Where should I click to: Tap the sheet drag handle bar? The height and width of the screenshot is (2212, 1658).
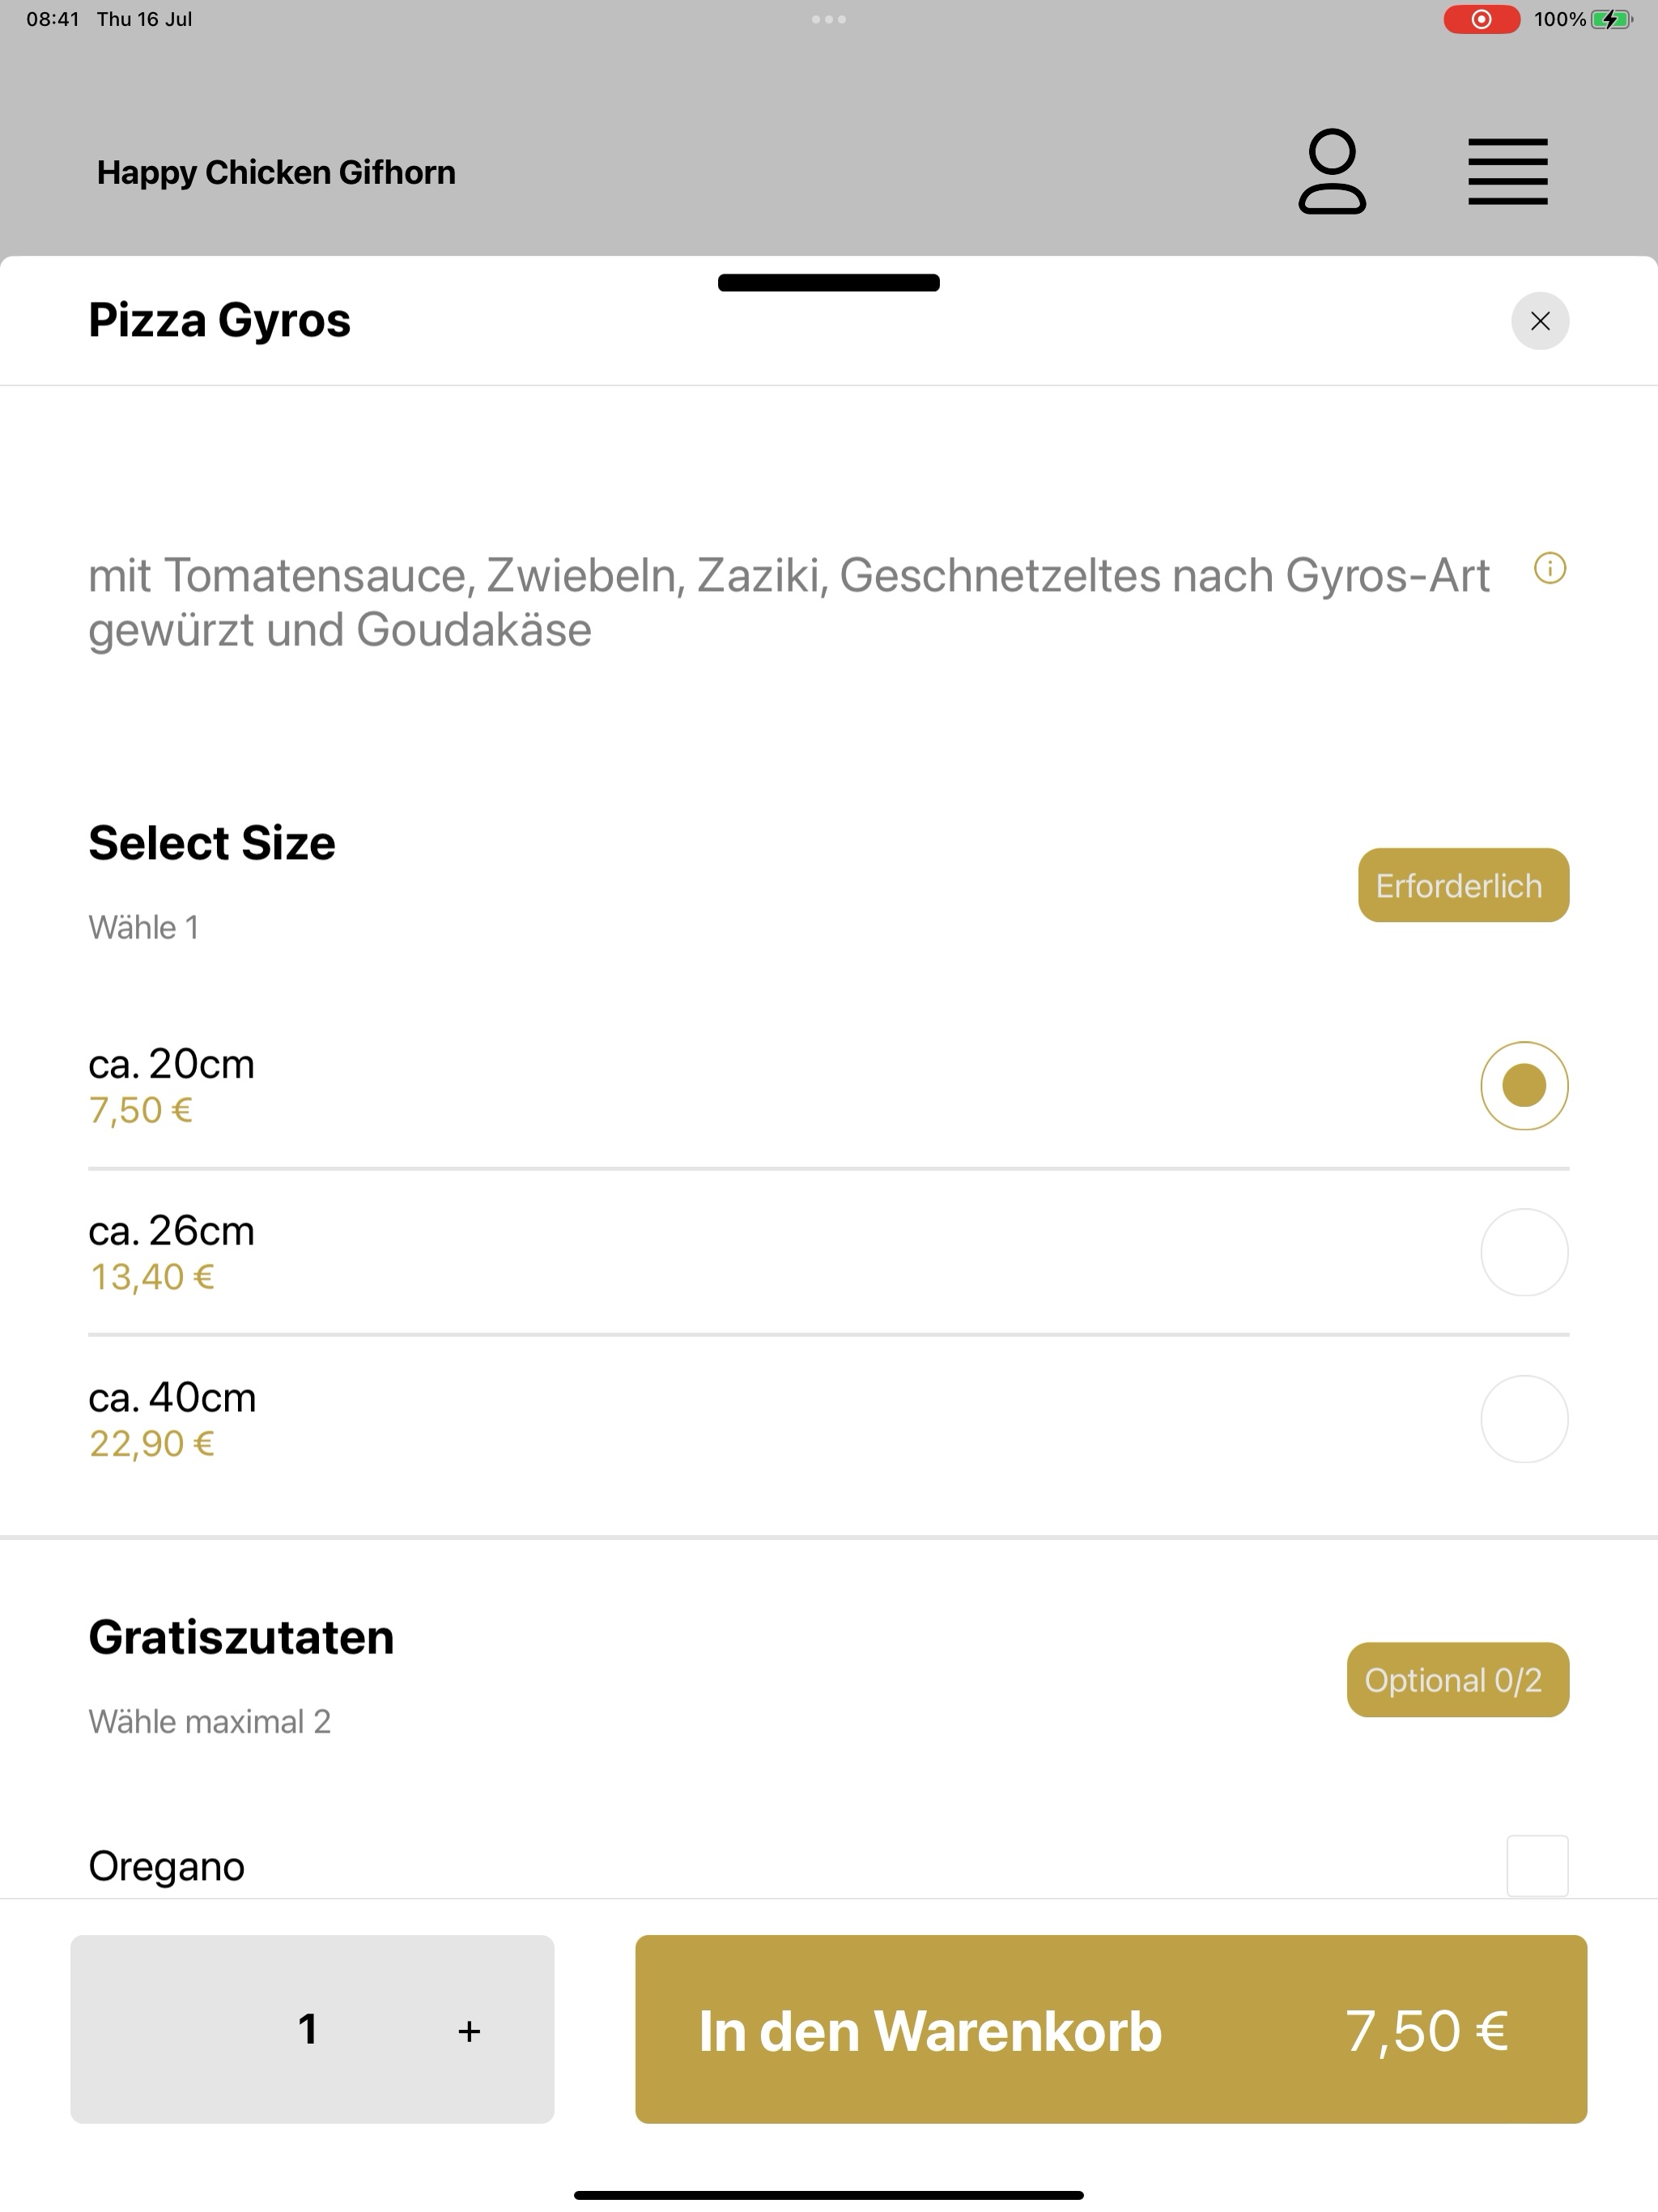pyautogui.click(x=829, y=283)
